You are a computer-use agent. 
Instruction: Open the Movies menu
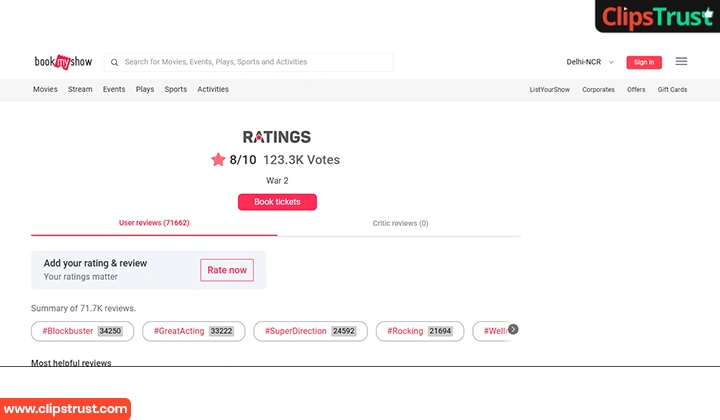[x=45, y=89]
